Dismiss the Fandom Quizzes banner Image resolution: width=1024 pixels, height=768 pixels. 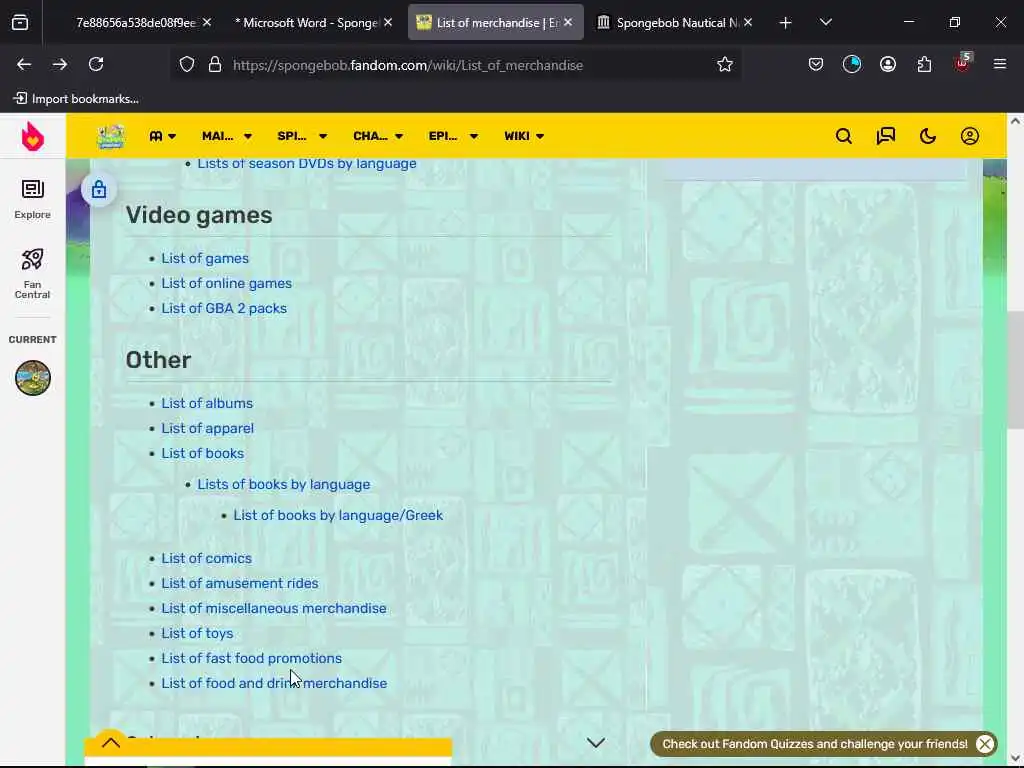[985, 744]
